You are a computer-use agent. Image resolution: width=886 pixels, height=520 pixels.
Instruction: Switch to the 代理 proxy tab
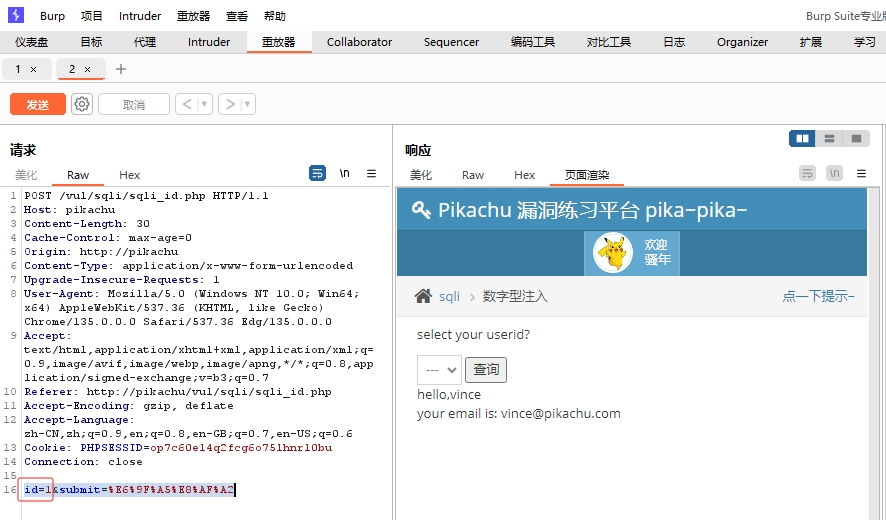click(x=145, y=42)
